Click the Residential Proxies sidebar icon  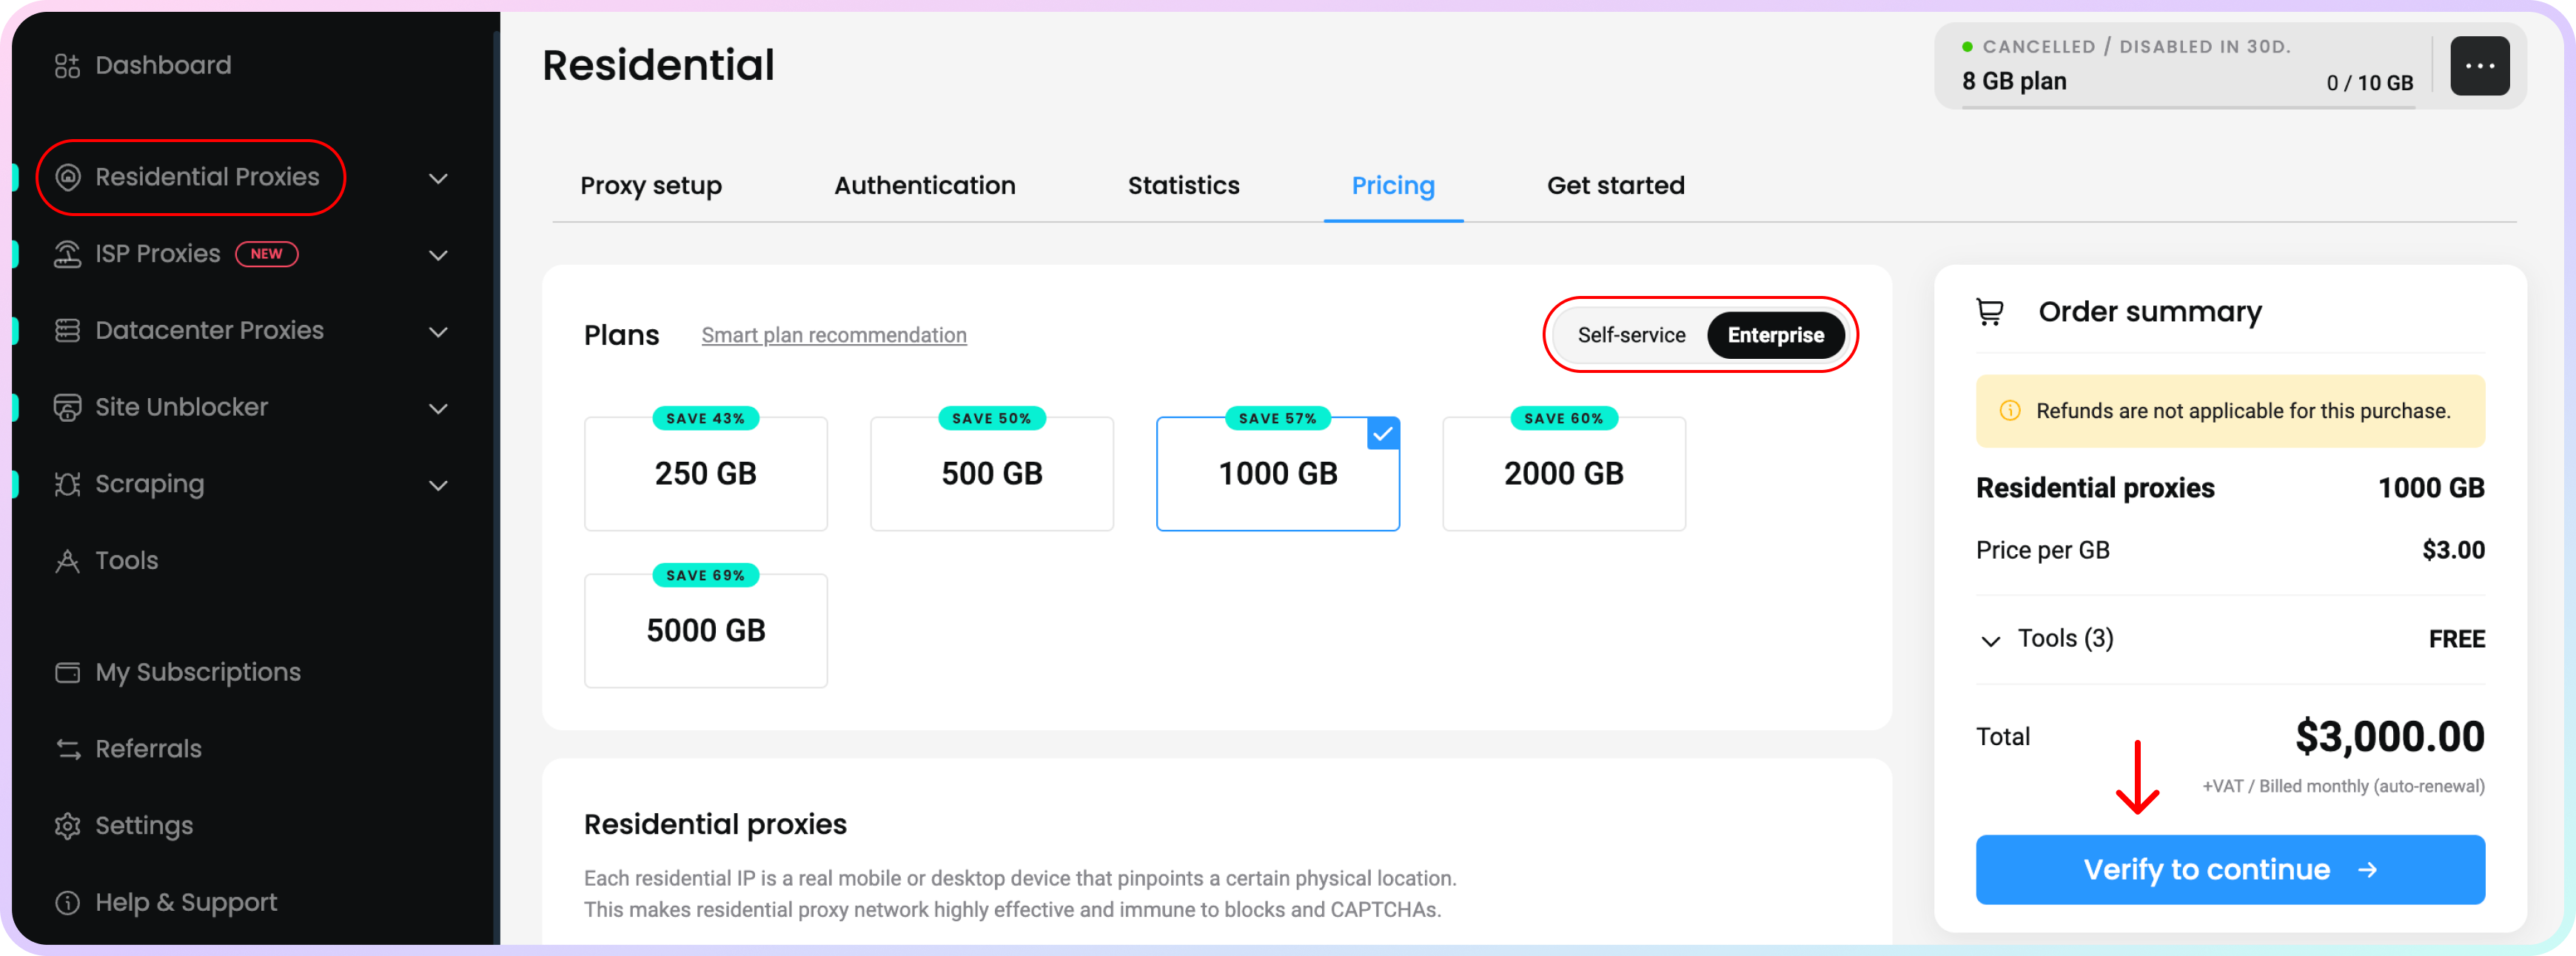[67, 178]
